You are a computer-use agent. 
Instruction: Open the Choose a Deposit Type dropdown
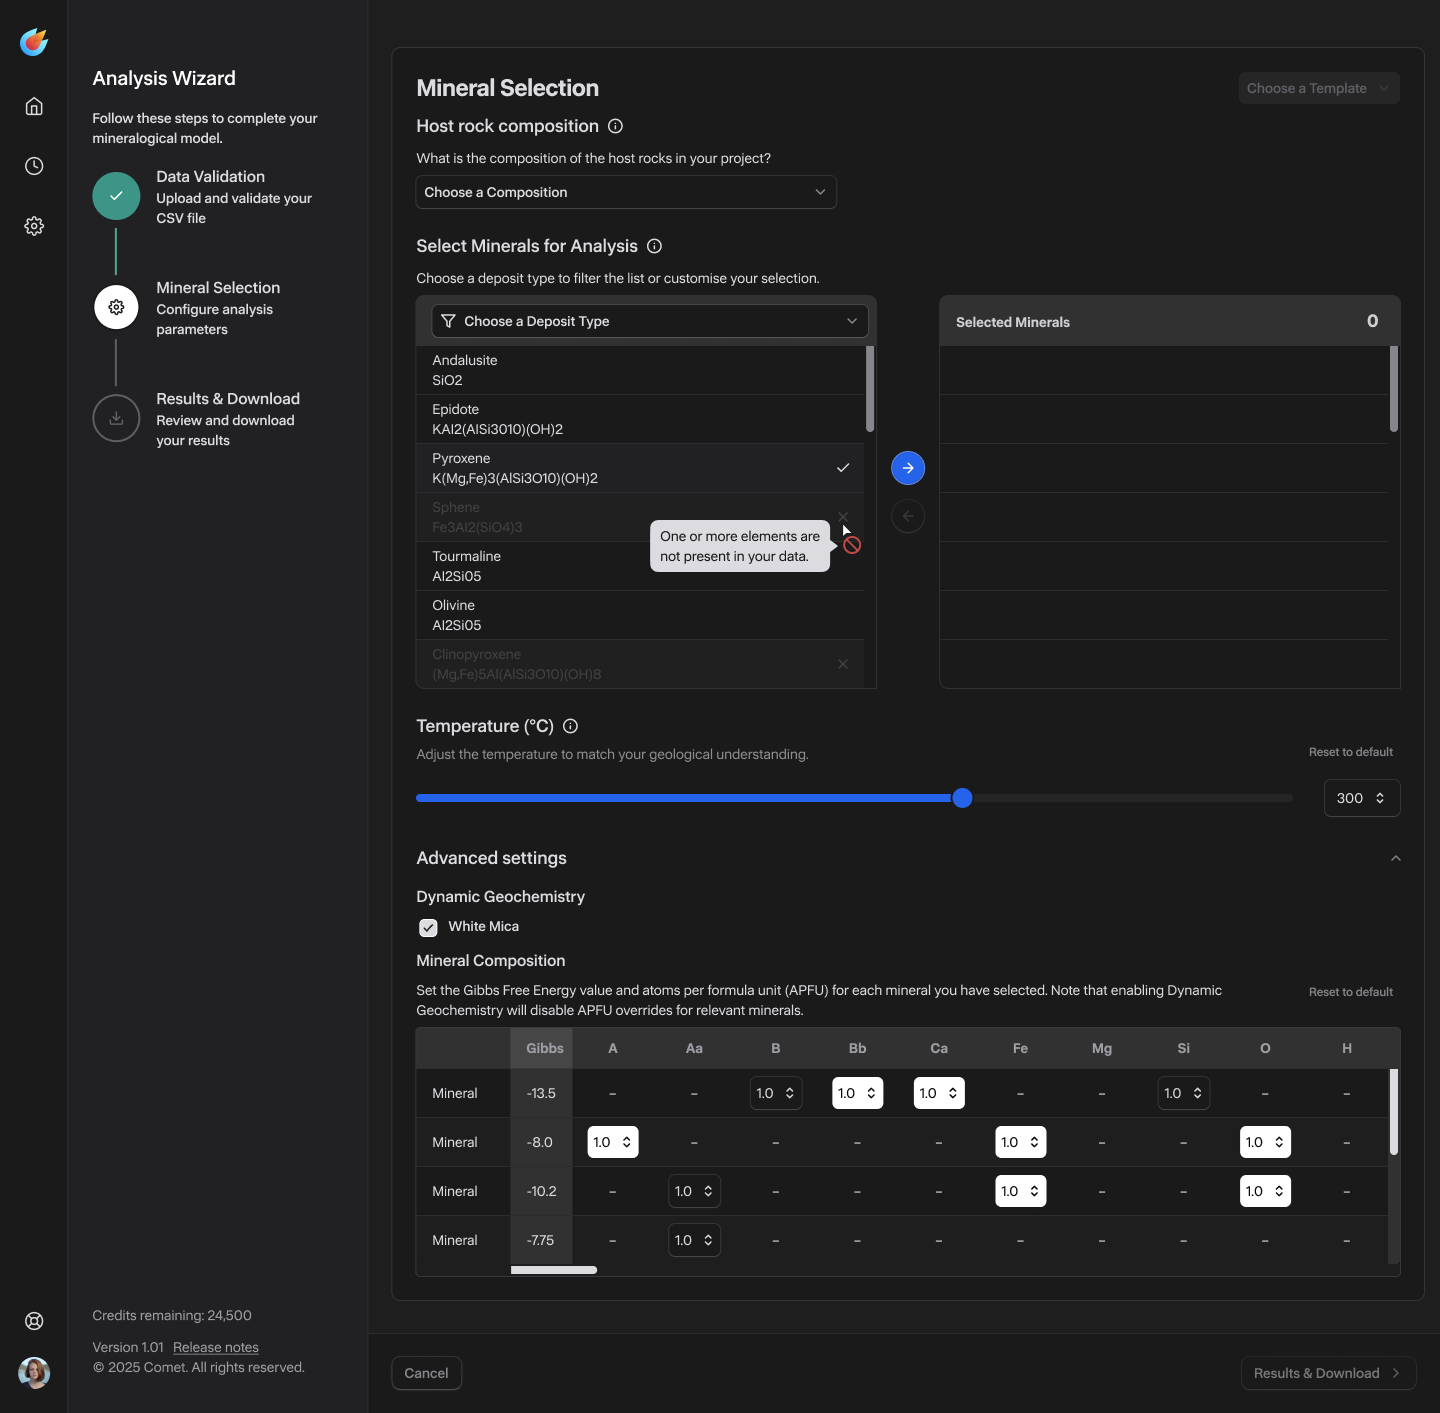pos(650,321)
